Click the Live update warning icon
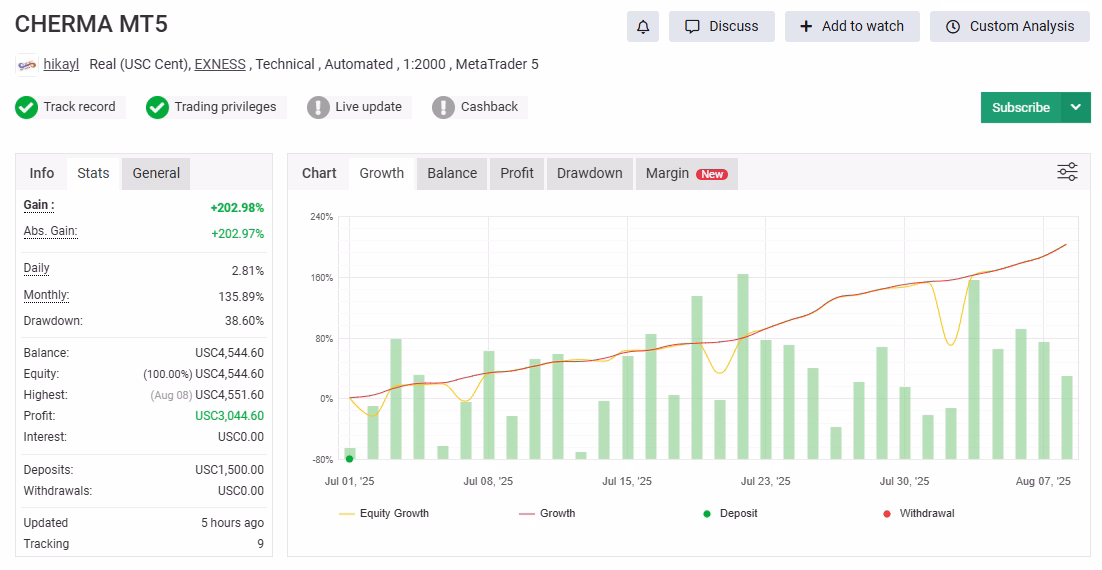The height and width of the screenshot is (570, 1102). (318, 108)
